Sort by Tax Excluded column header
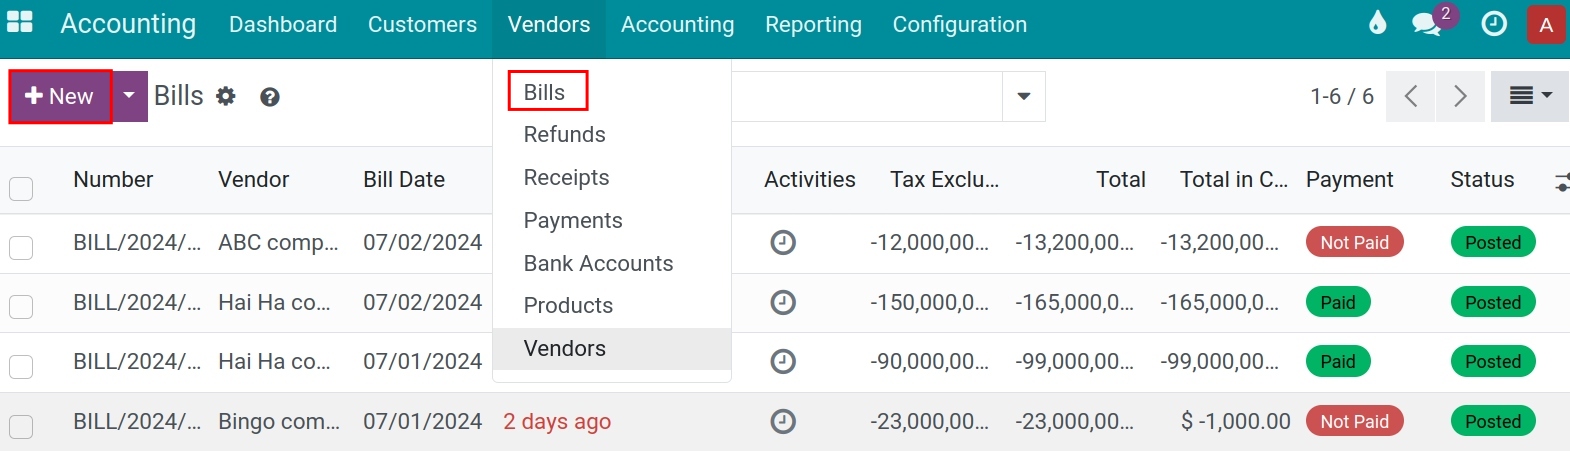1570x451 pixels. click(944, 179)
